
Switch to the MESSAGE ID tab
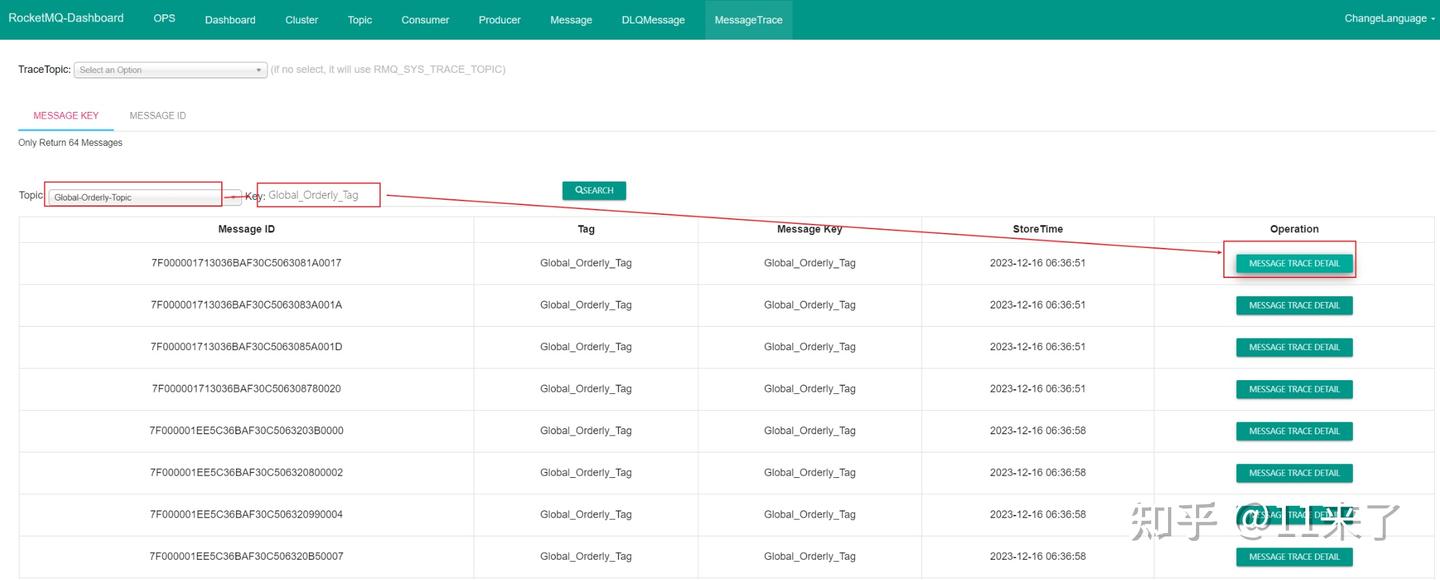[157, 115]
